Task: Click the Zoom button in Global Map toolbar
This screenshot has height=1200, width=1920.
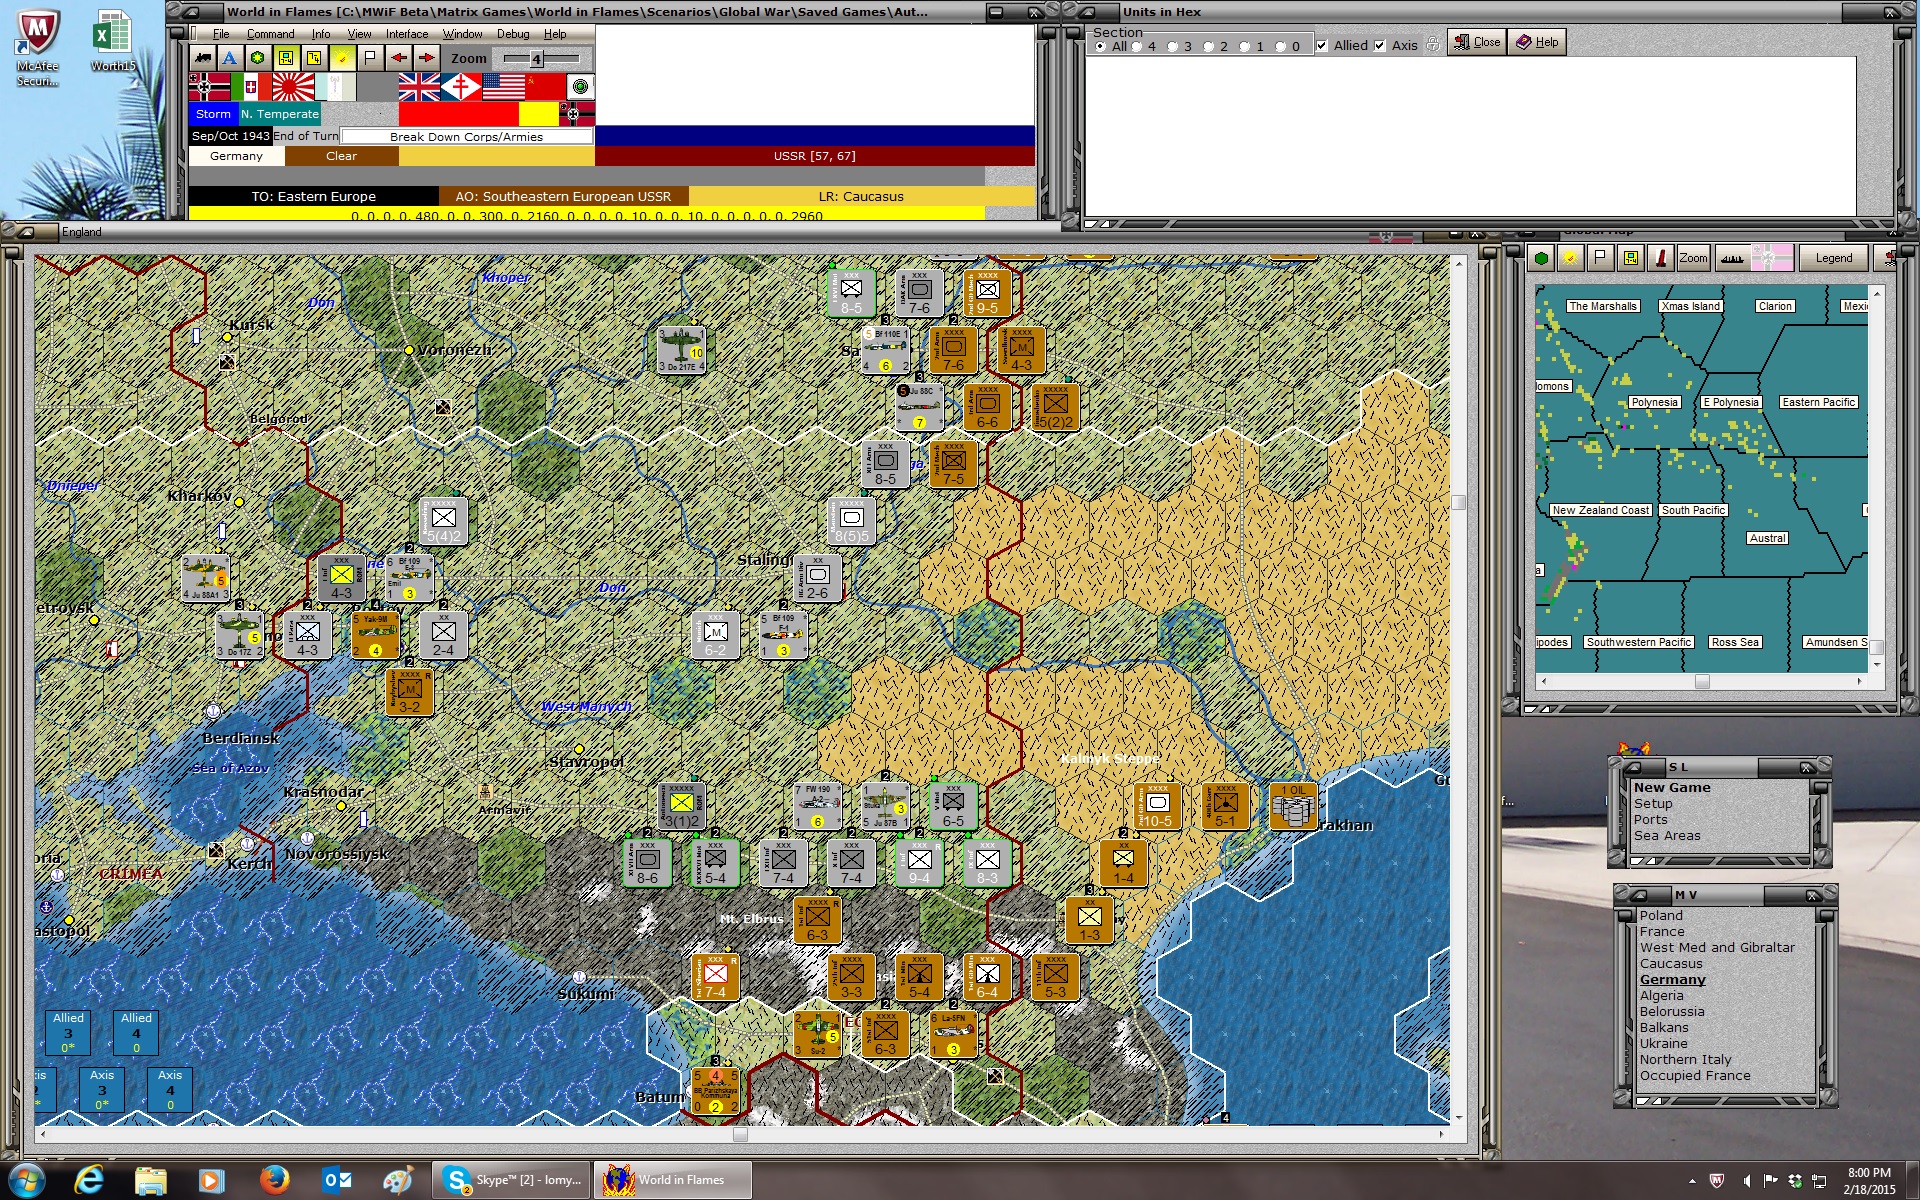Action: 1693,258
